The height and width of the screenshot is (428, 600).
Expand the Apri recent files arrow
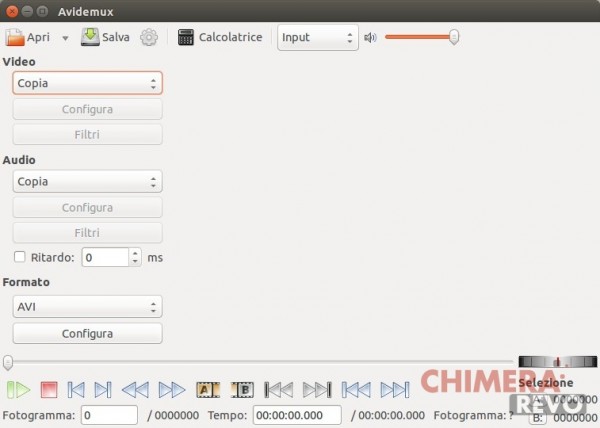[65, 38]
